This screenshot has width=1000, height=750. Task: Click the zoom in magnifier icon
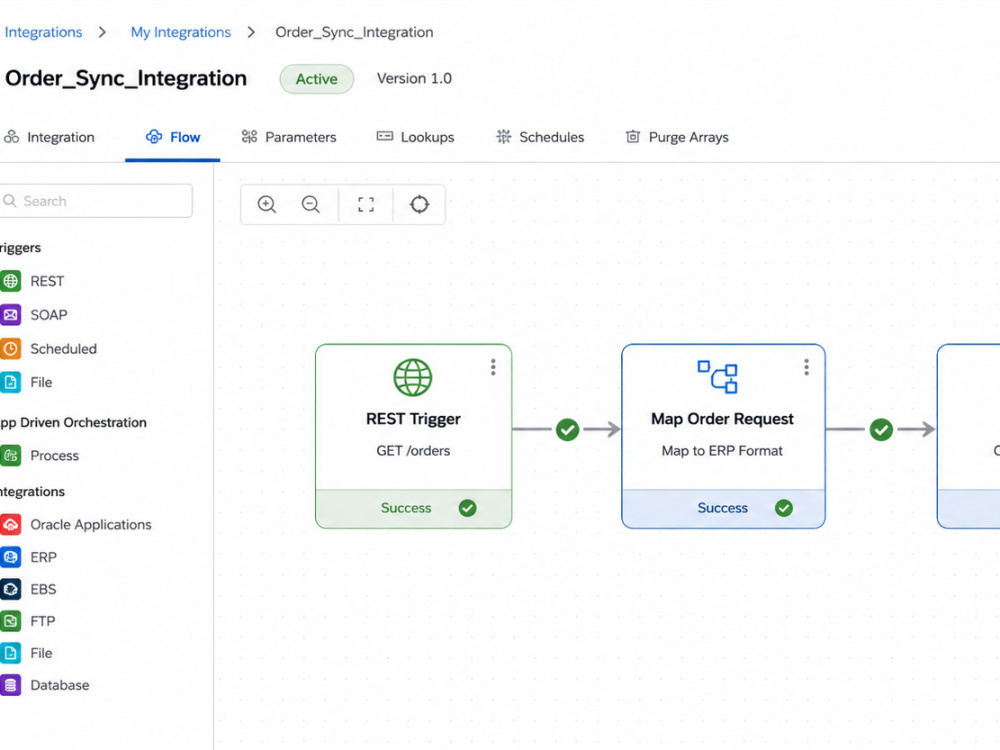coord(267,204)
